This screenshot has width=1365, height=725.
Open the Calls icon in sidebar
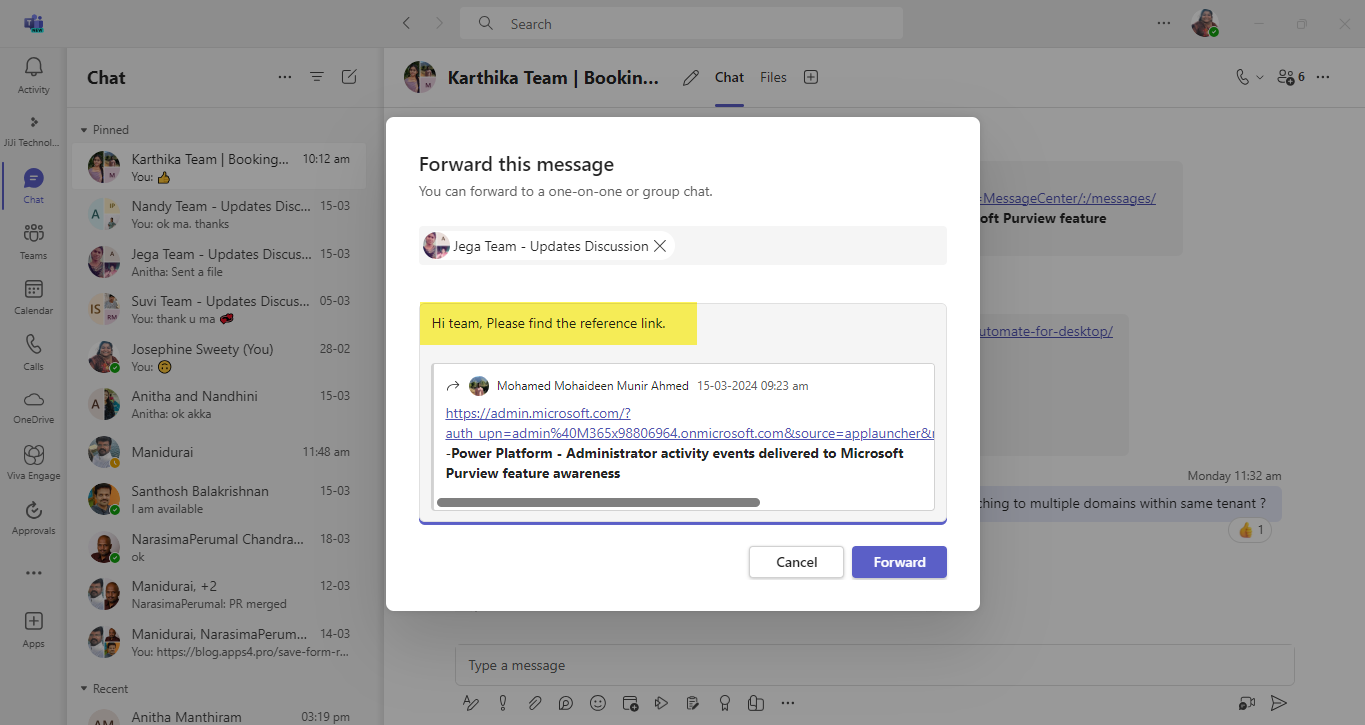(33, 351)
